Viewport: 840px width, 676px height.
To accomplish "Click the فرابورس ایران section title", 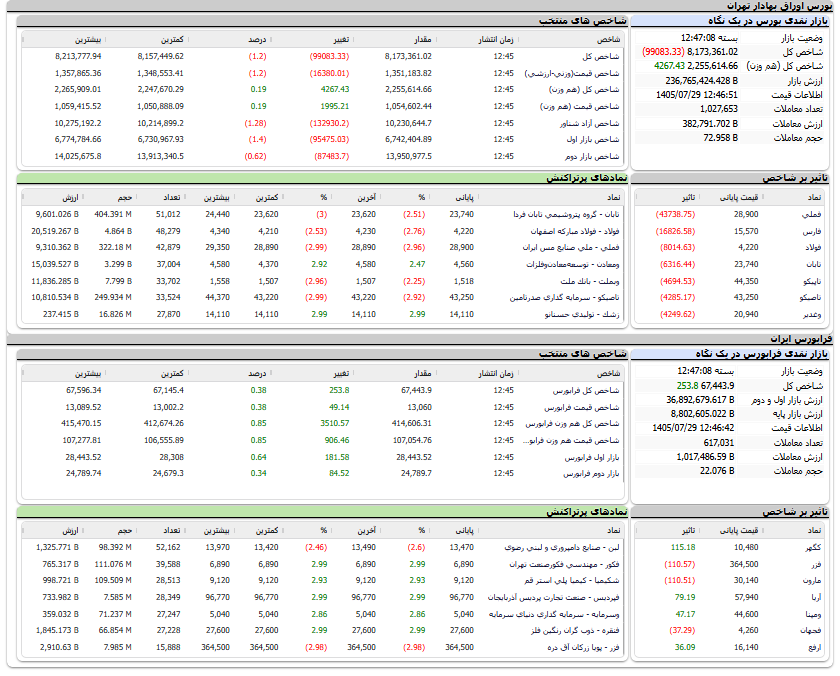I will 801,339.
